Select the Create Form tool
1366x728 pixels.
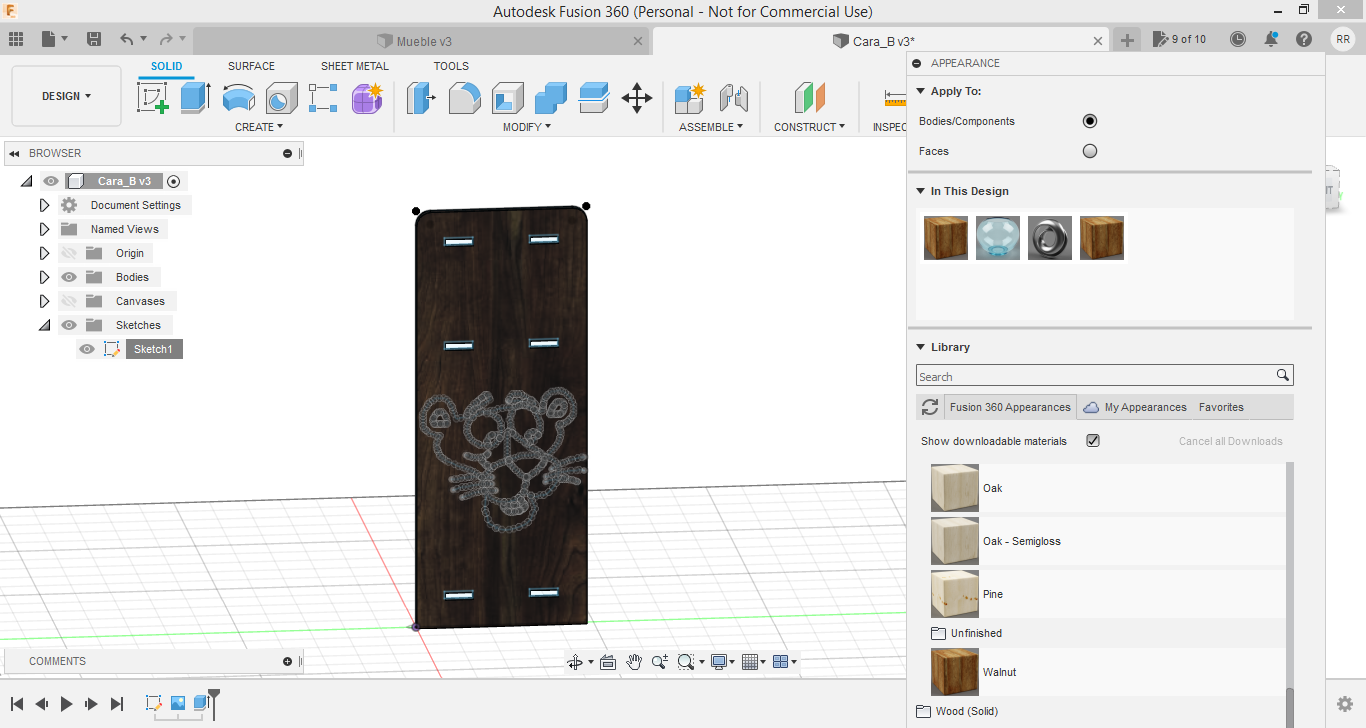[367, 98]
